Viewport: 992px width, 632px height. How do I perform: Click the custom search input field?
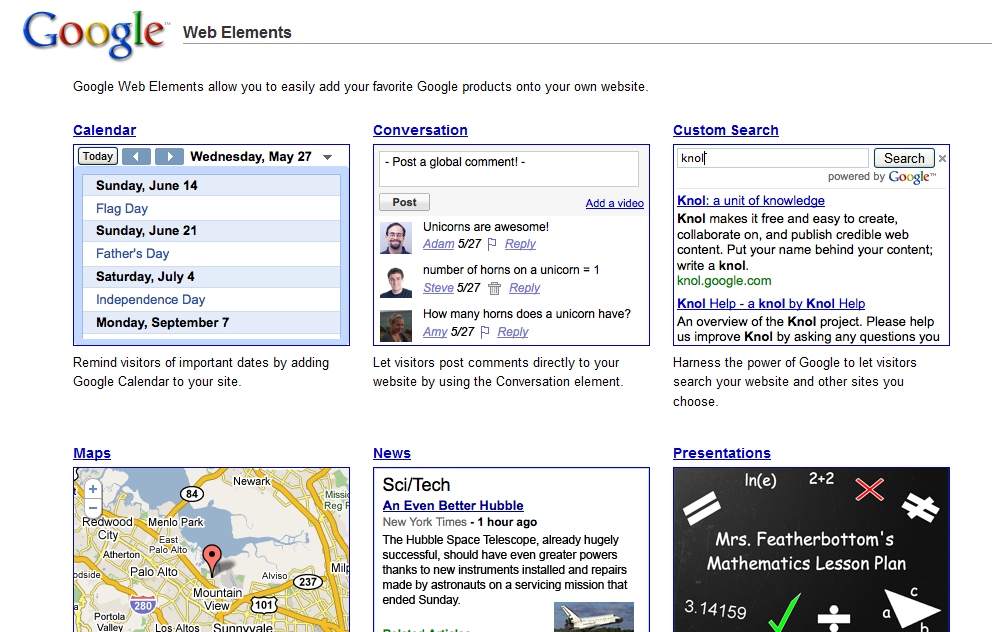[x=772, y=158]
